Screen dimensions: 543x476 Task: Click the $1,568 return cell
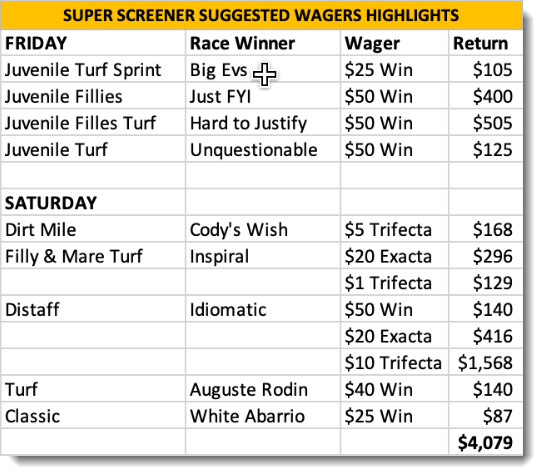[x=486, y=362]
